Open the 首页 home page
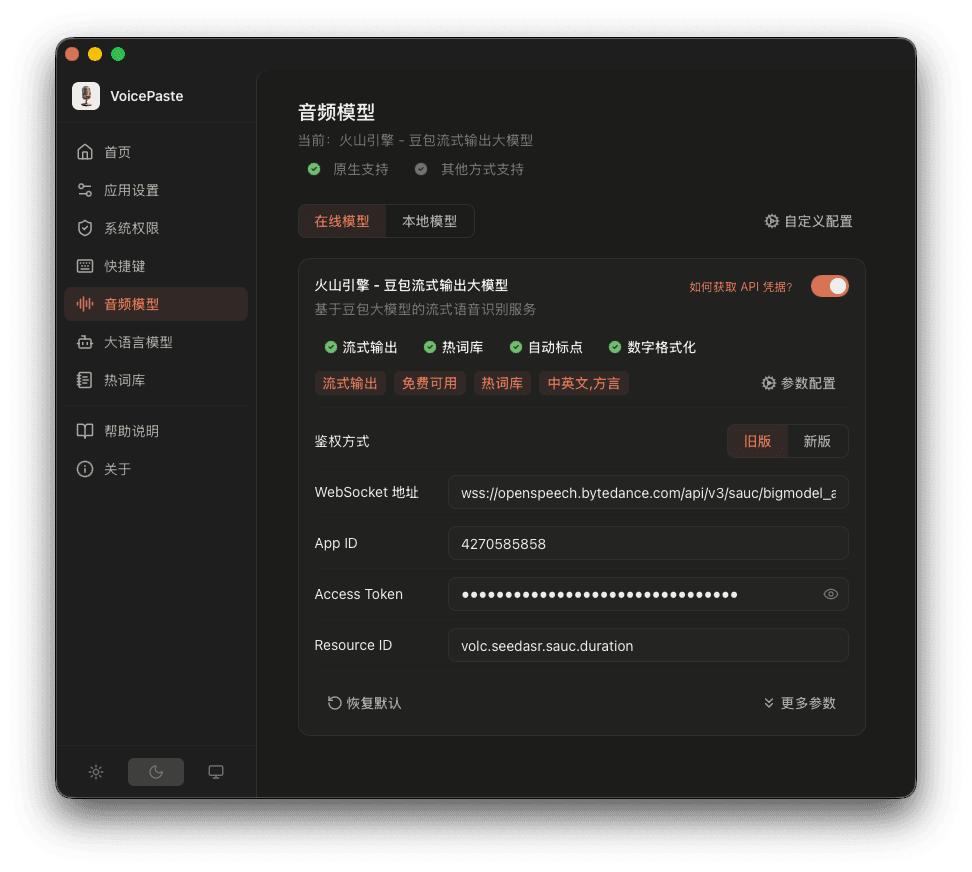The image size is (972, 872). click(x=156, y=152)
